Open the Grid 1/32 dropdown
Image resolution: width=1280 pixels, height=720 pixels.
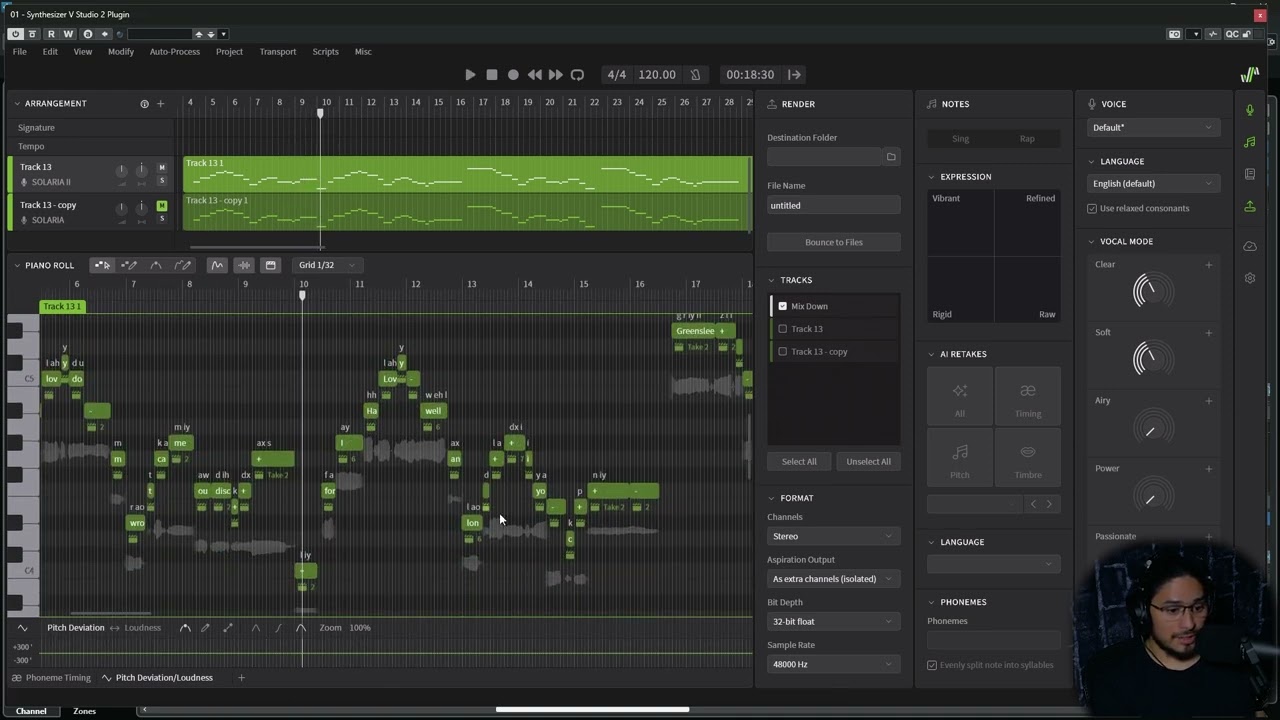pos(326,265)
